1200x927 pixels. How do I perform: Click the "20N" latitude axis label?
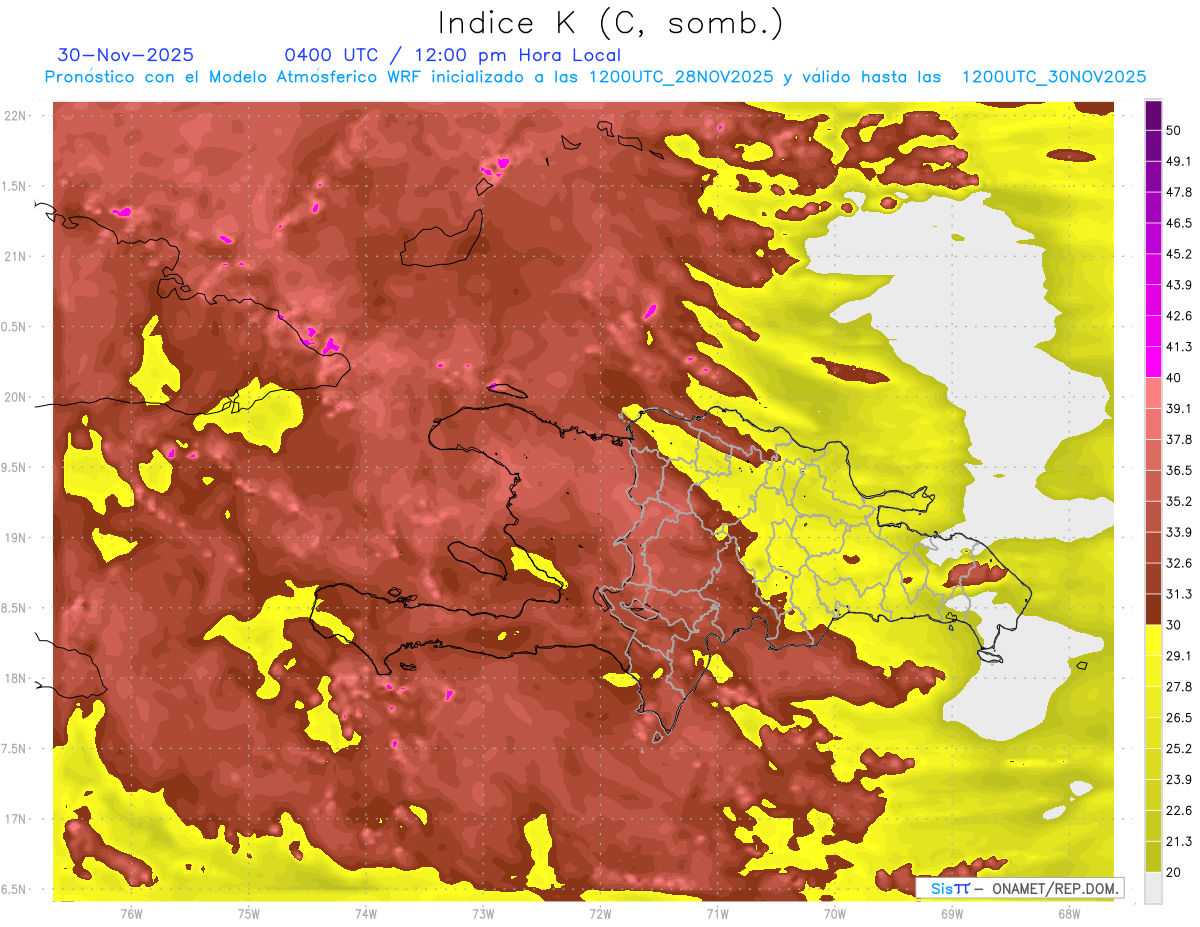[x=15, y=397]
